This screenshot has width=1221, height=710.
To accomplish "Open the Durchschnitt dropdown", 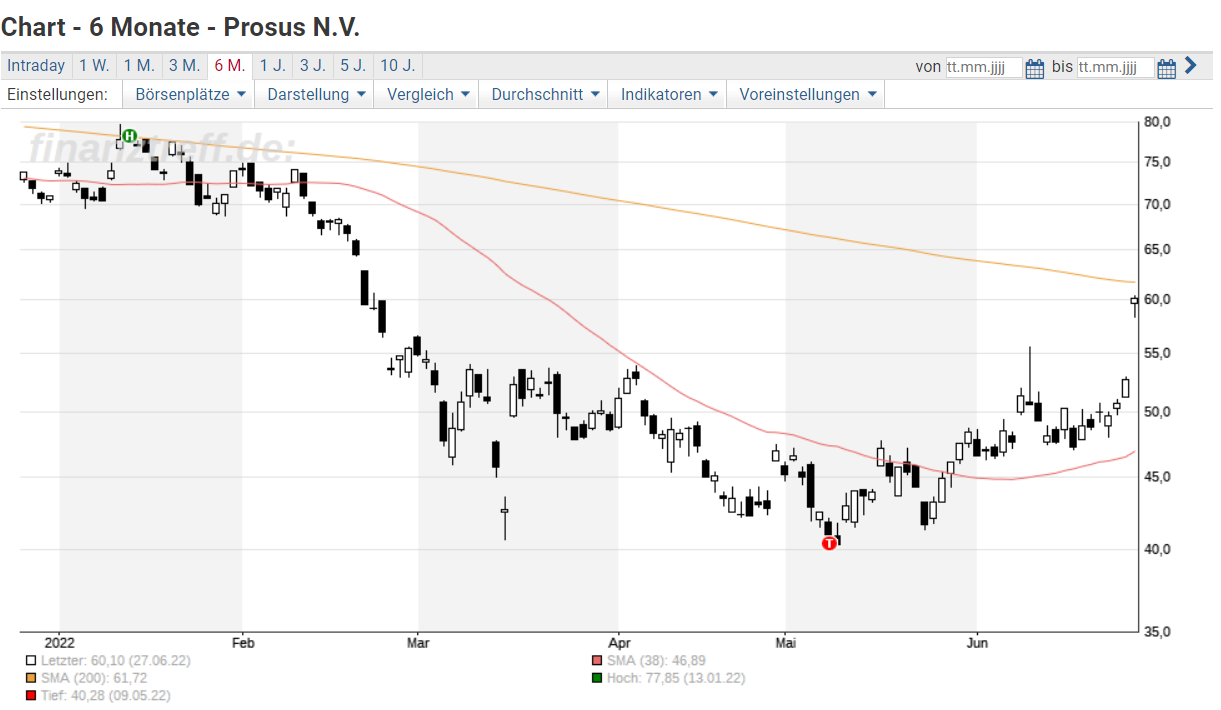I will [x=544, y=95].
